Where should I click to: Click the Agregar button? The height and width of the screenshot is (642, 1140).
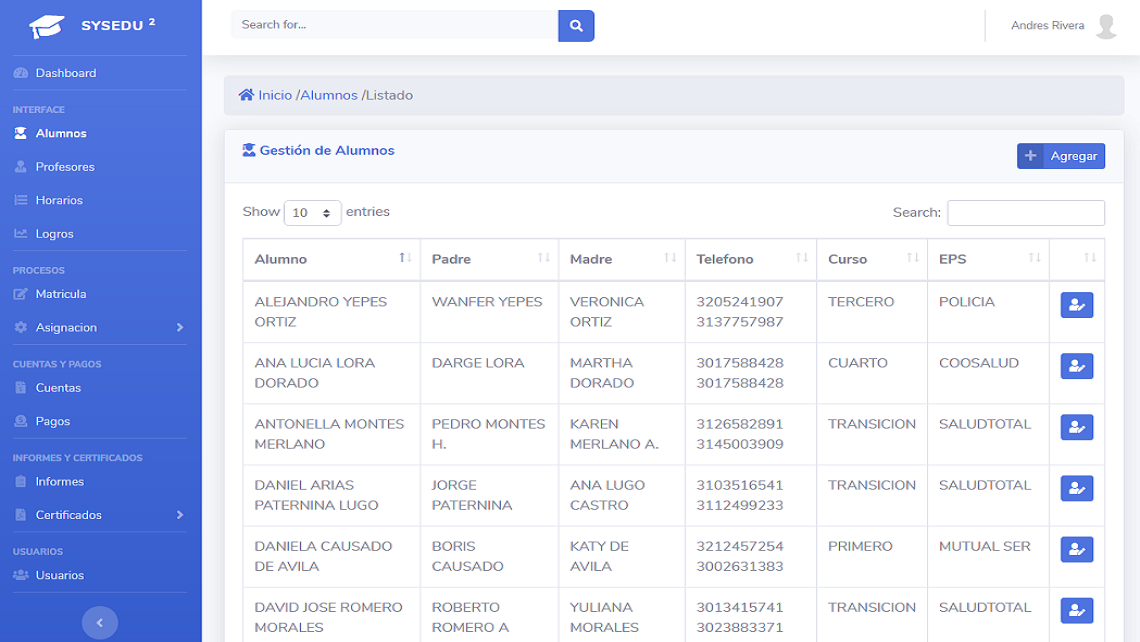coord(1060,156)
